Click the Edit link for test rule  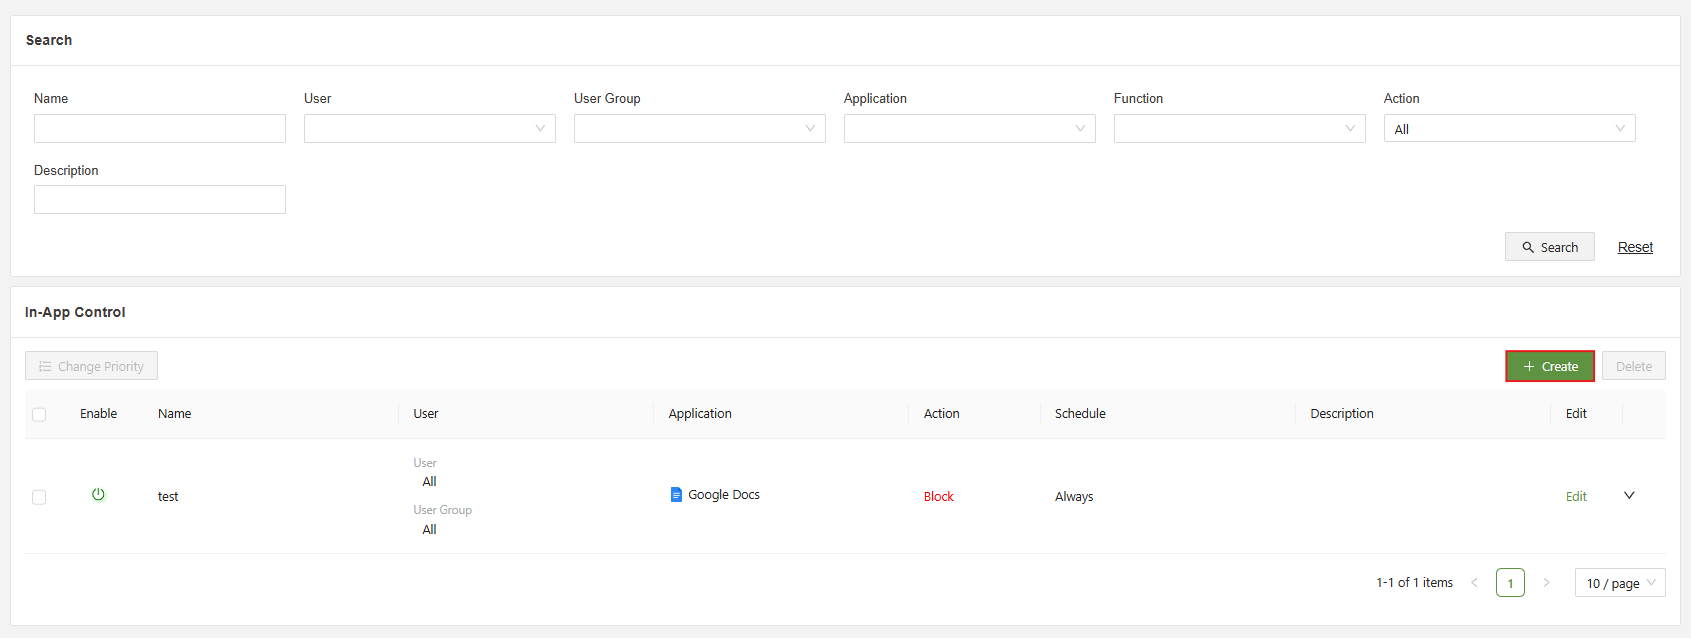coord(1576,496)
